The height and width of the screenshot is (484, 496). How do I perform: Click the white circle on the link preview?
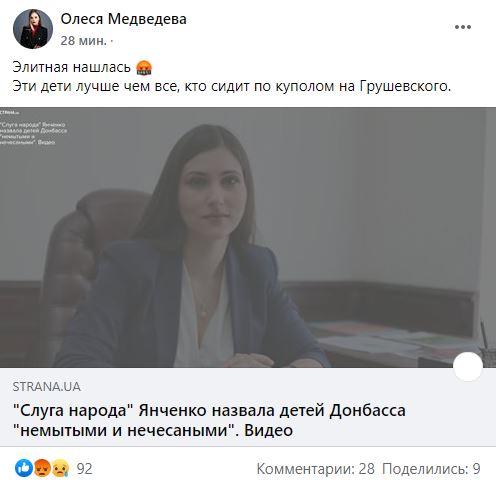468,366
